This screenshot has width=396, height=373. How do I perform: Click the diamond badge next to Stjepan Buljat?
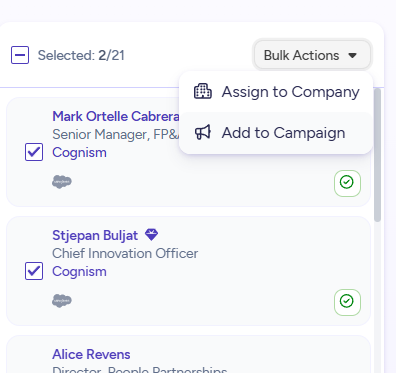[x=151, y=235]
